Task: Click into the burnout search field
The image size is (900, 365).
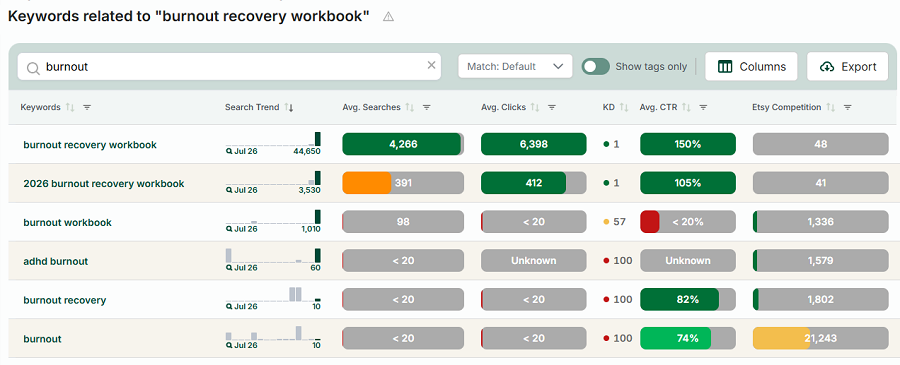Action: pyautogui.click(x=229, y=67)
